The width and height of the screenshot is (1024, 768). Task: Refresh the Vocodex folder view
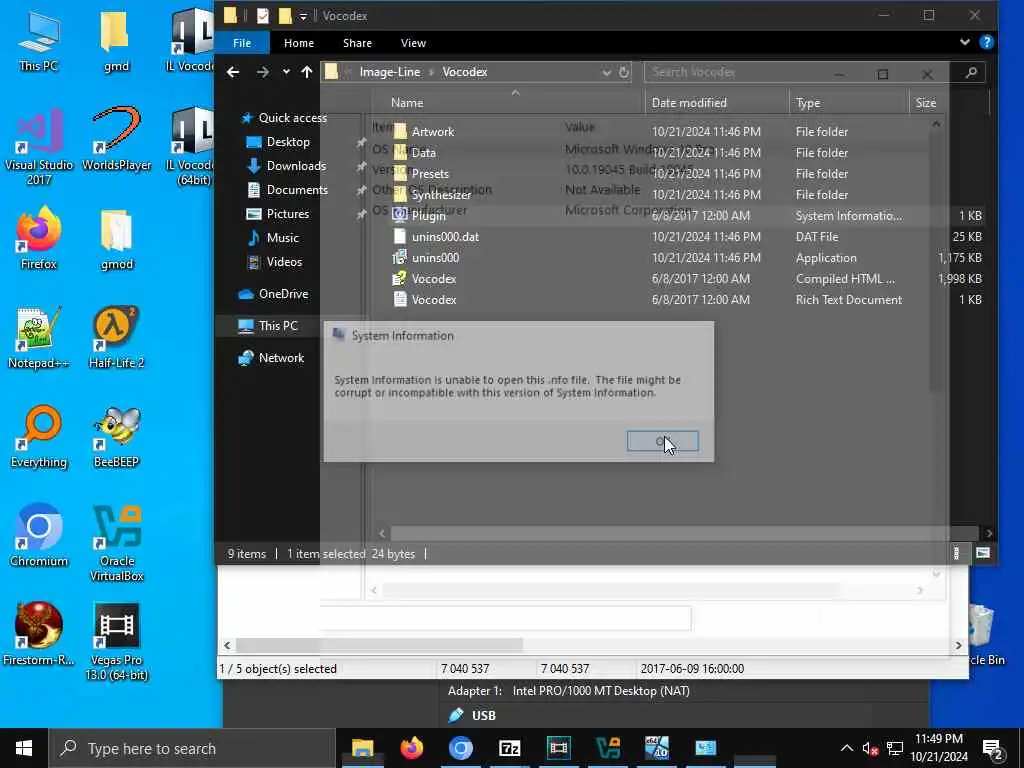pyautogui.click(x=624, y=72)
